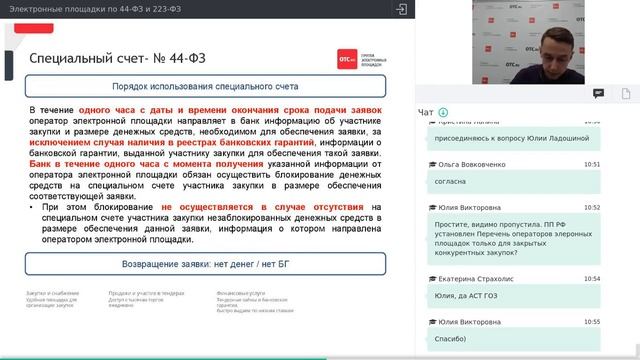
Task: Click the graduation cap icon beside Ольга Вовковченко
Action: 433,164
